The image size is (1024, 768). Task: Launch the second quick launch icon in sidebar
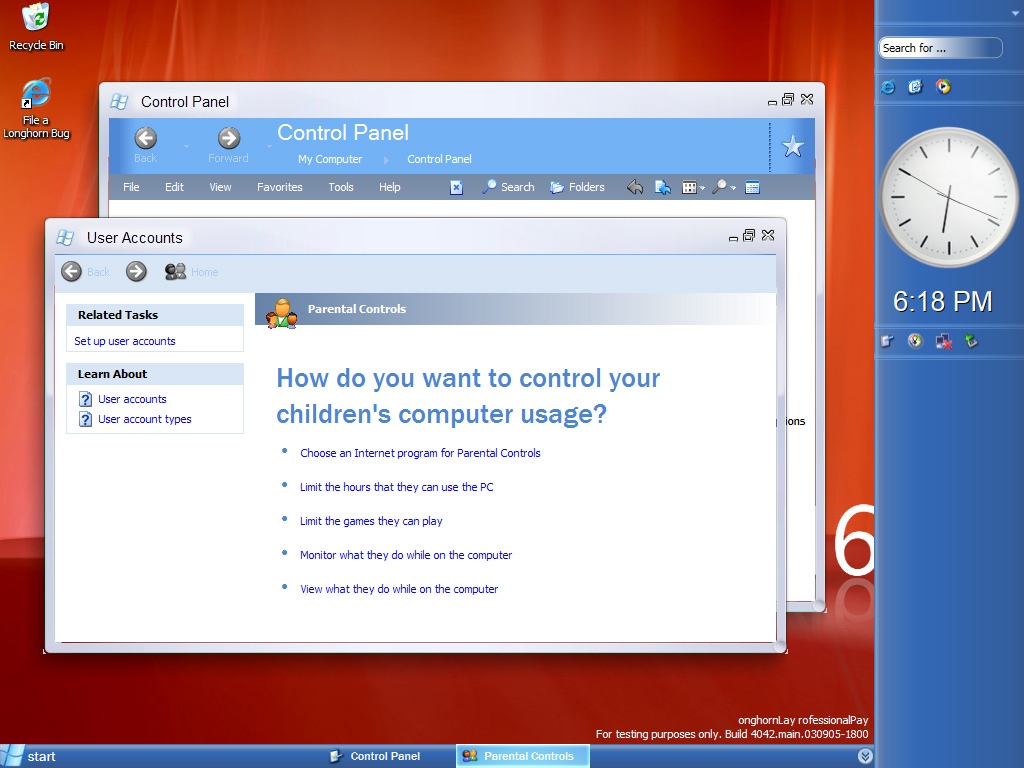coord(916,87)
